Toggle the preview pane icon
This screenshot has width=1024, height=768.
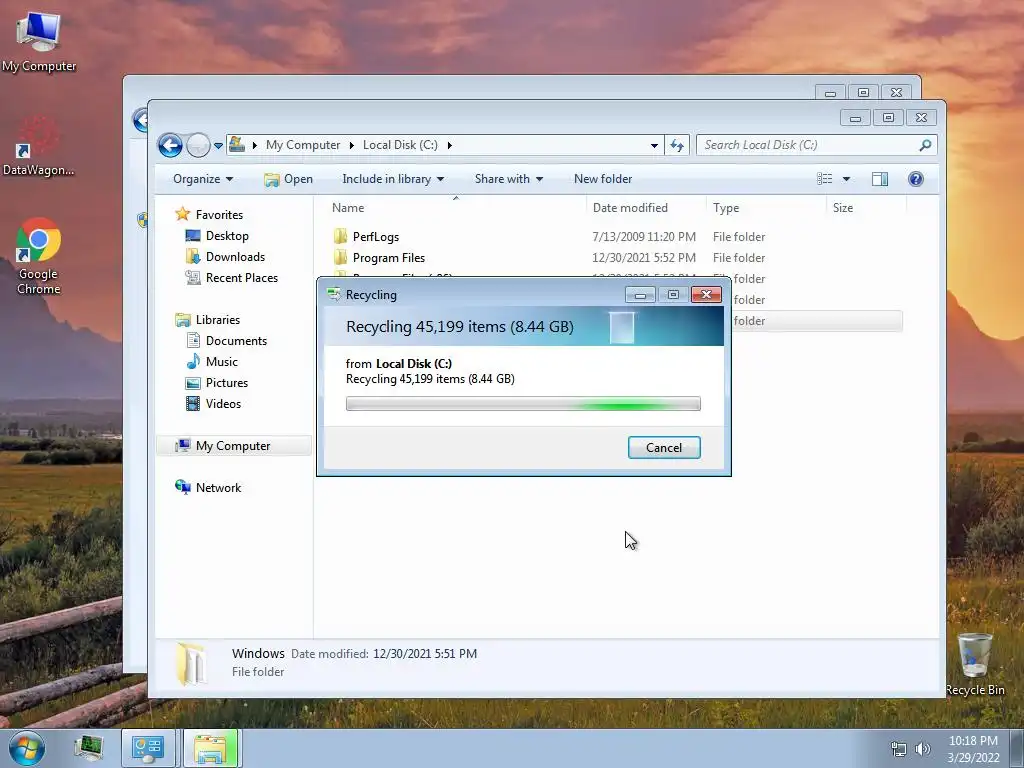pyautogui.click(x=880, y=179)
